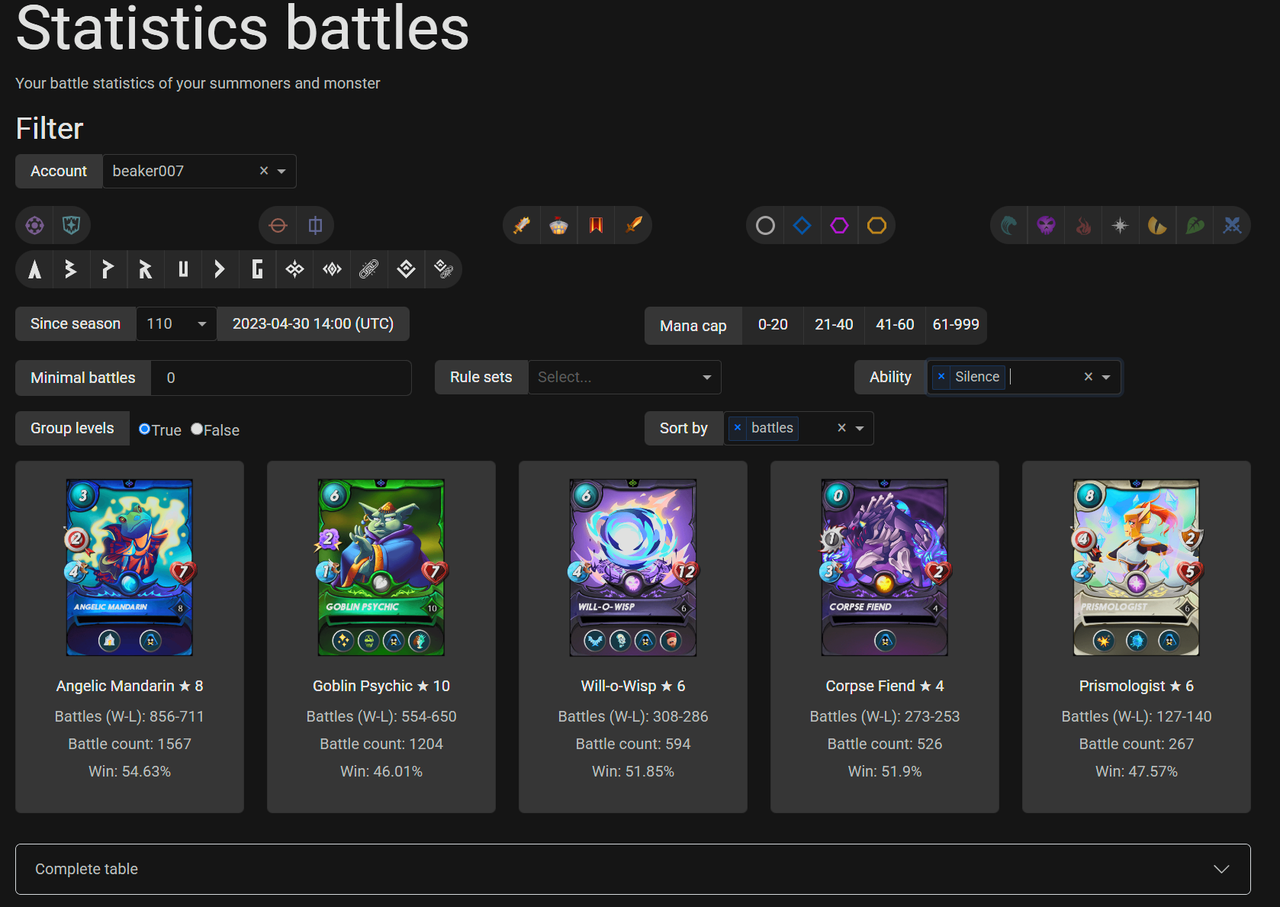Click the Minimal battles input field
The height and width of the screenshot is (907, 1280).
tap(281, 378)
